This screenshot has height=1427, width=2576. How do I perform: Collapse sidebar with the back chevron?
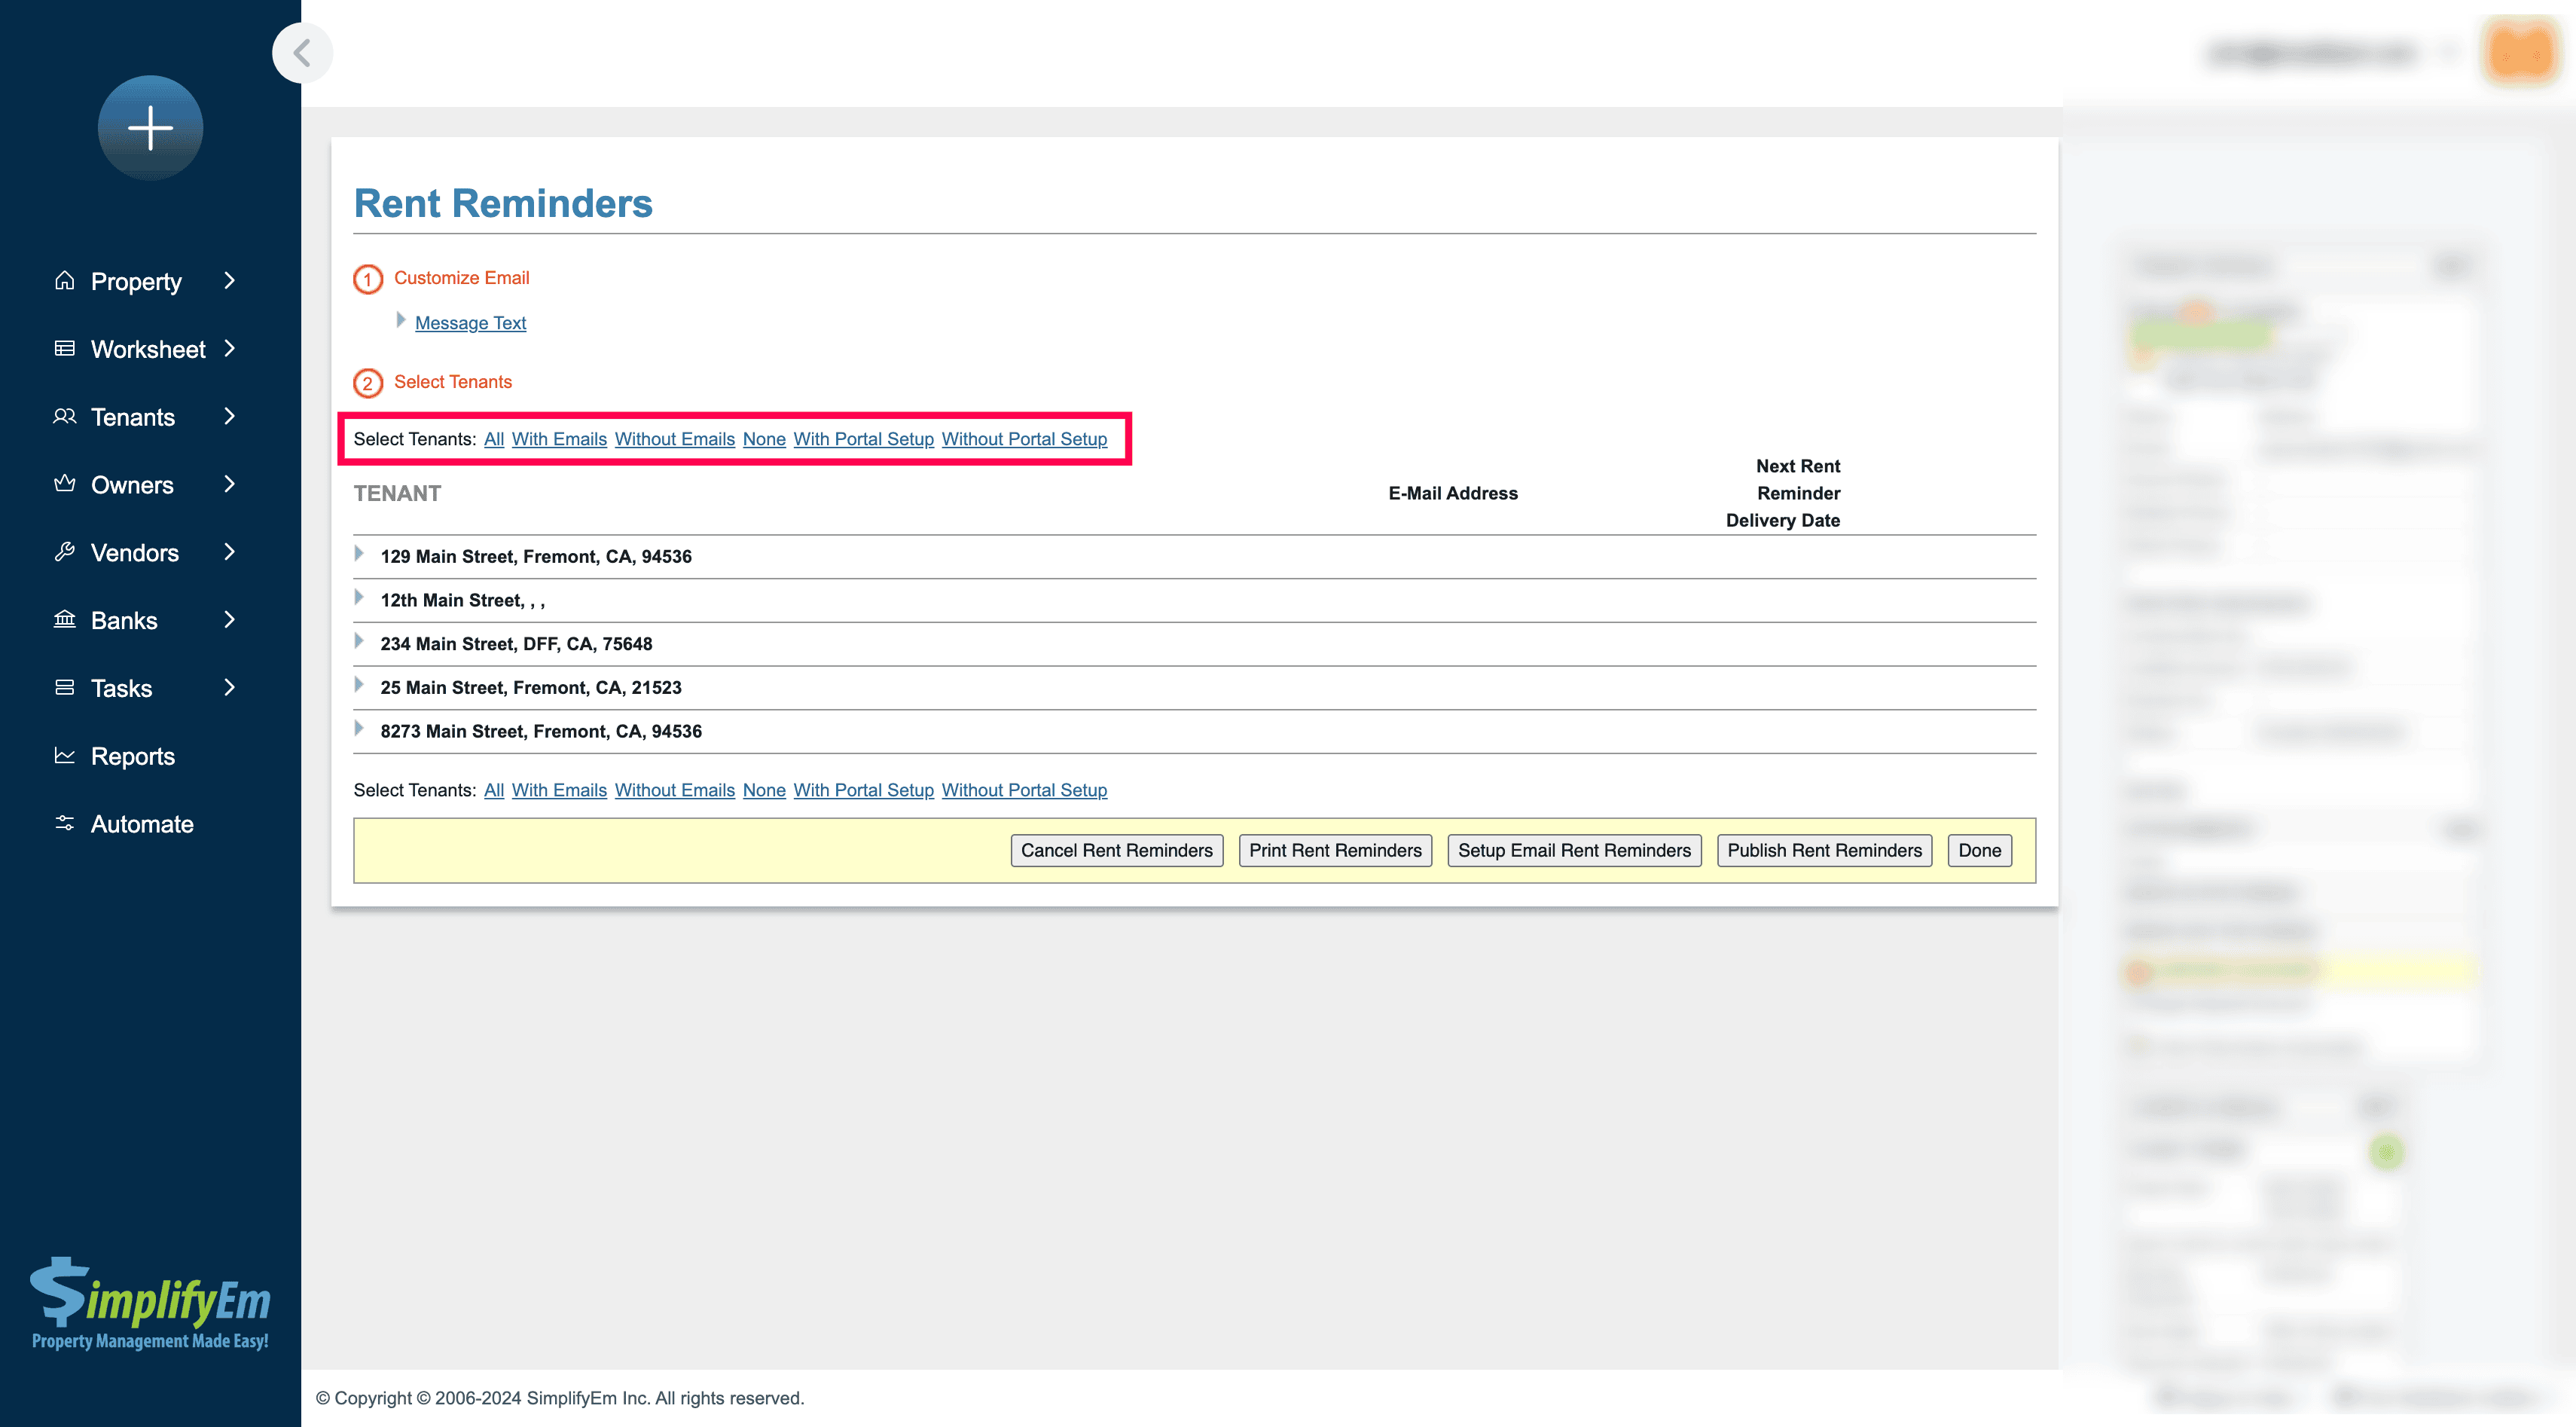click(302, 52)
